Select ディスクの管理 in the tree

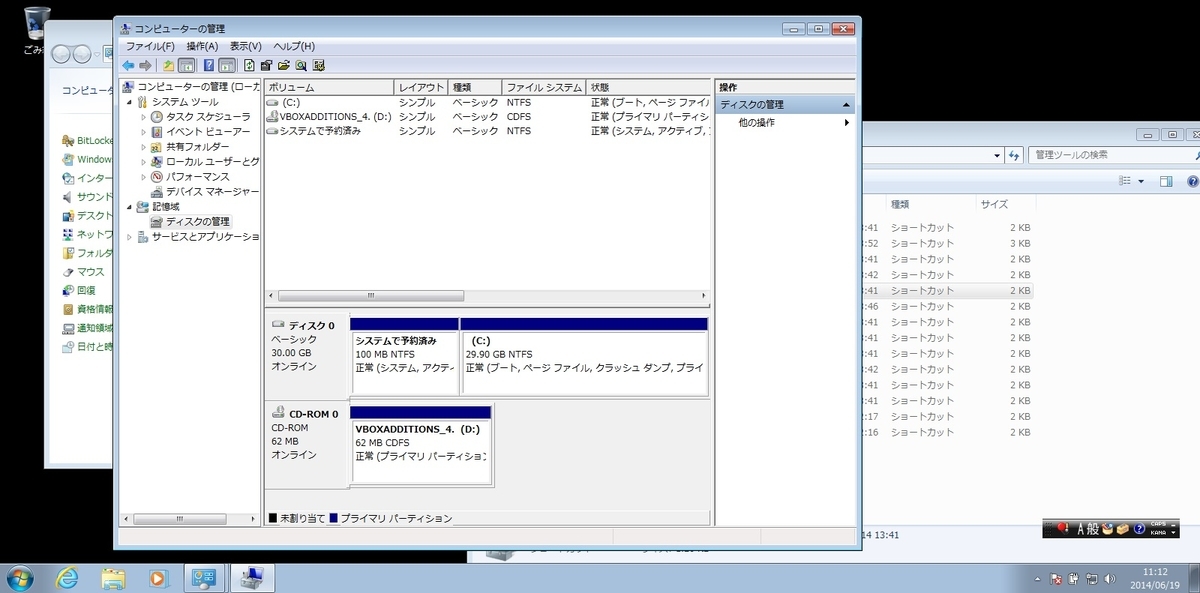(189, 221)
